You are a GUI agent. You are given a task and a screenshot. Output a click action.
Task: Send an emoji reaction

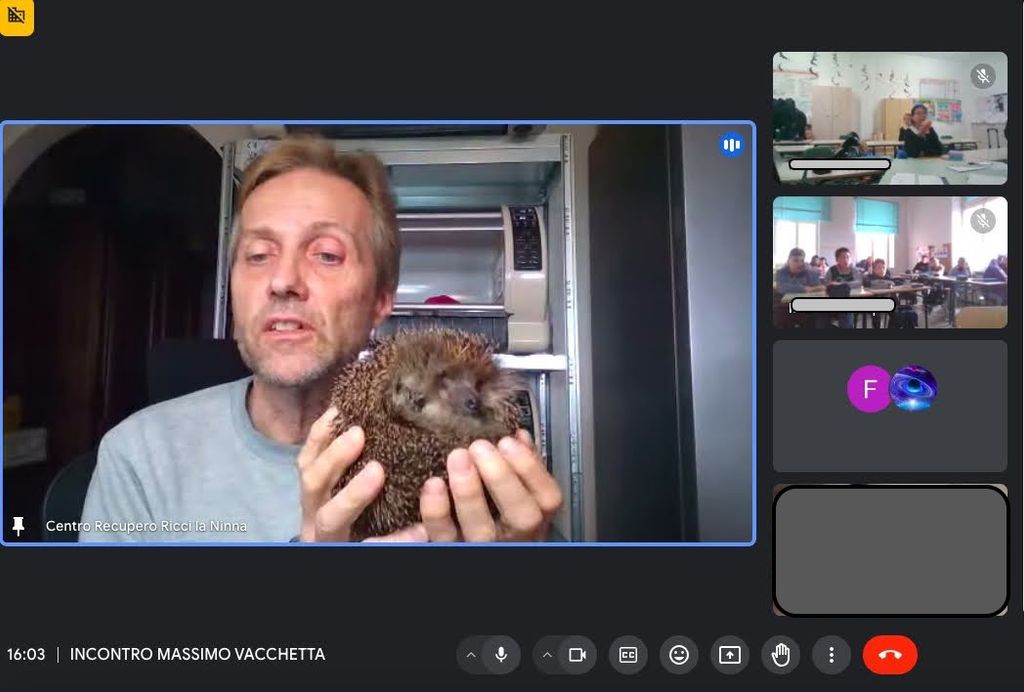click(x=679, y=655)
